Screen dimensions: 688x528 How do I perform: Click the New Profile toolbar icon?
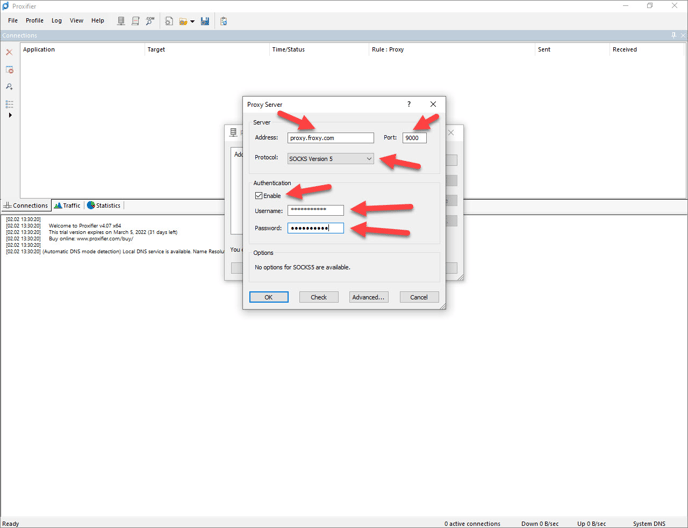169,21
